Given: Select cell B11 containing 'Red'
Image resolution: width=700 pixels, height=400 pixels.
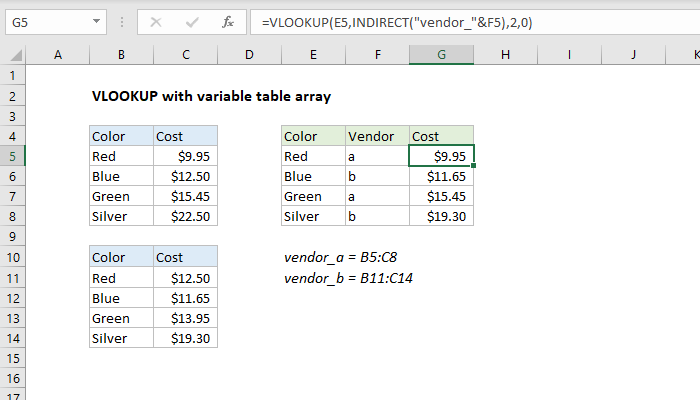Looking at the screenshot, I should point(121,278).
